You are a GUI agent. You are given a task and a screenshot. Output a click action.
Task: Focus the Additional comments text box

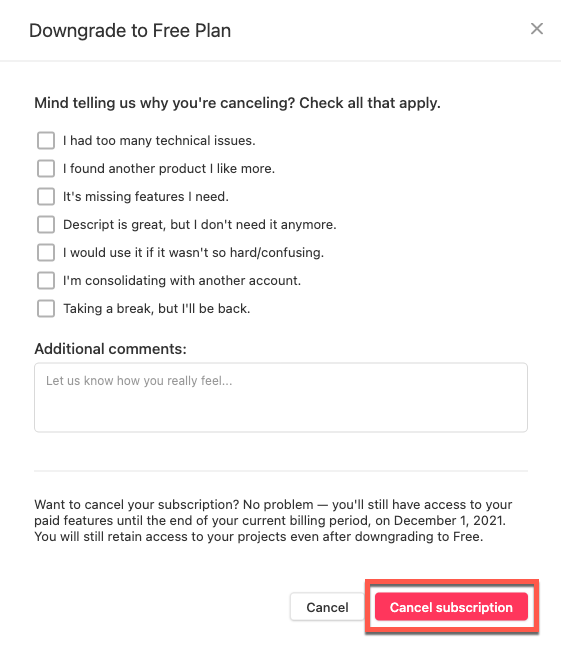click(281, 397)
